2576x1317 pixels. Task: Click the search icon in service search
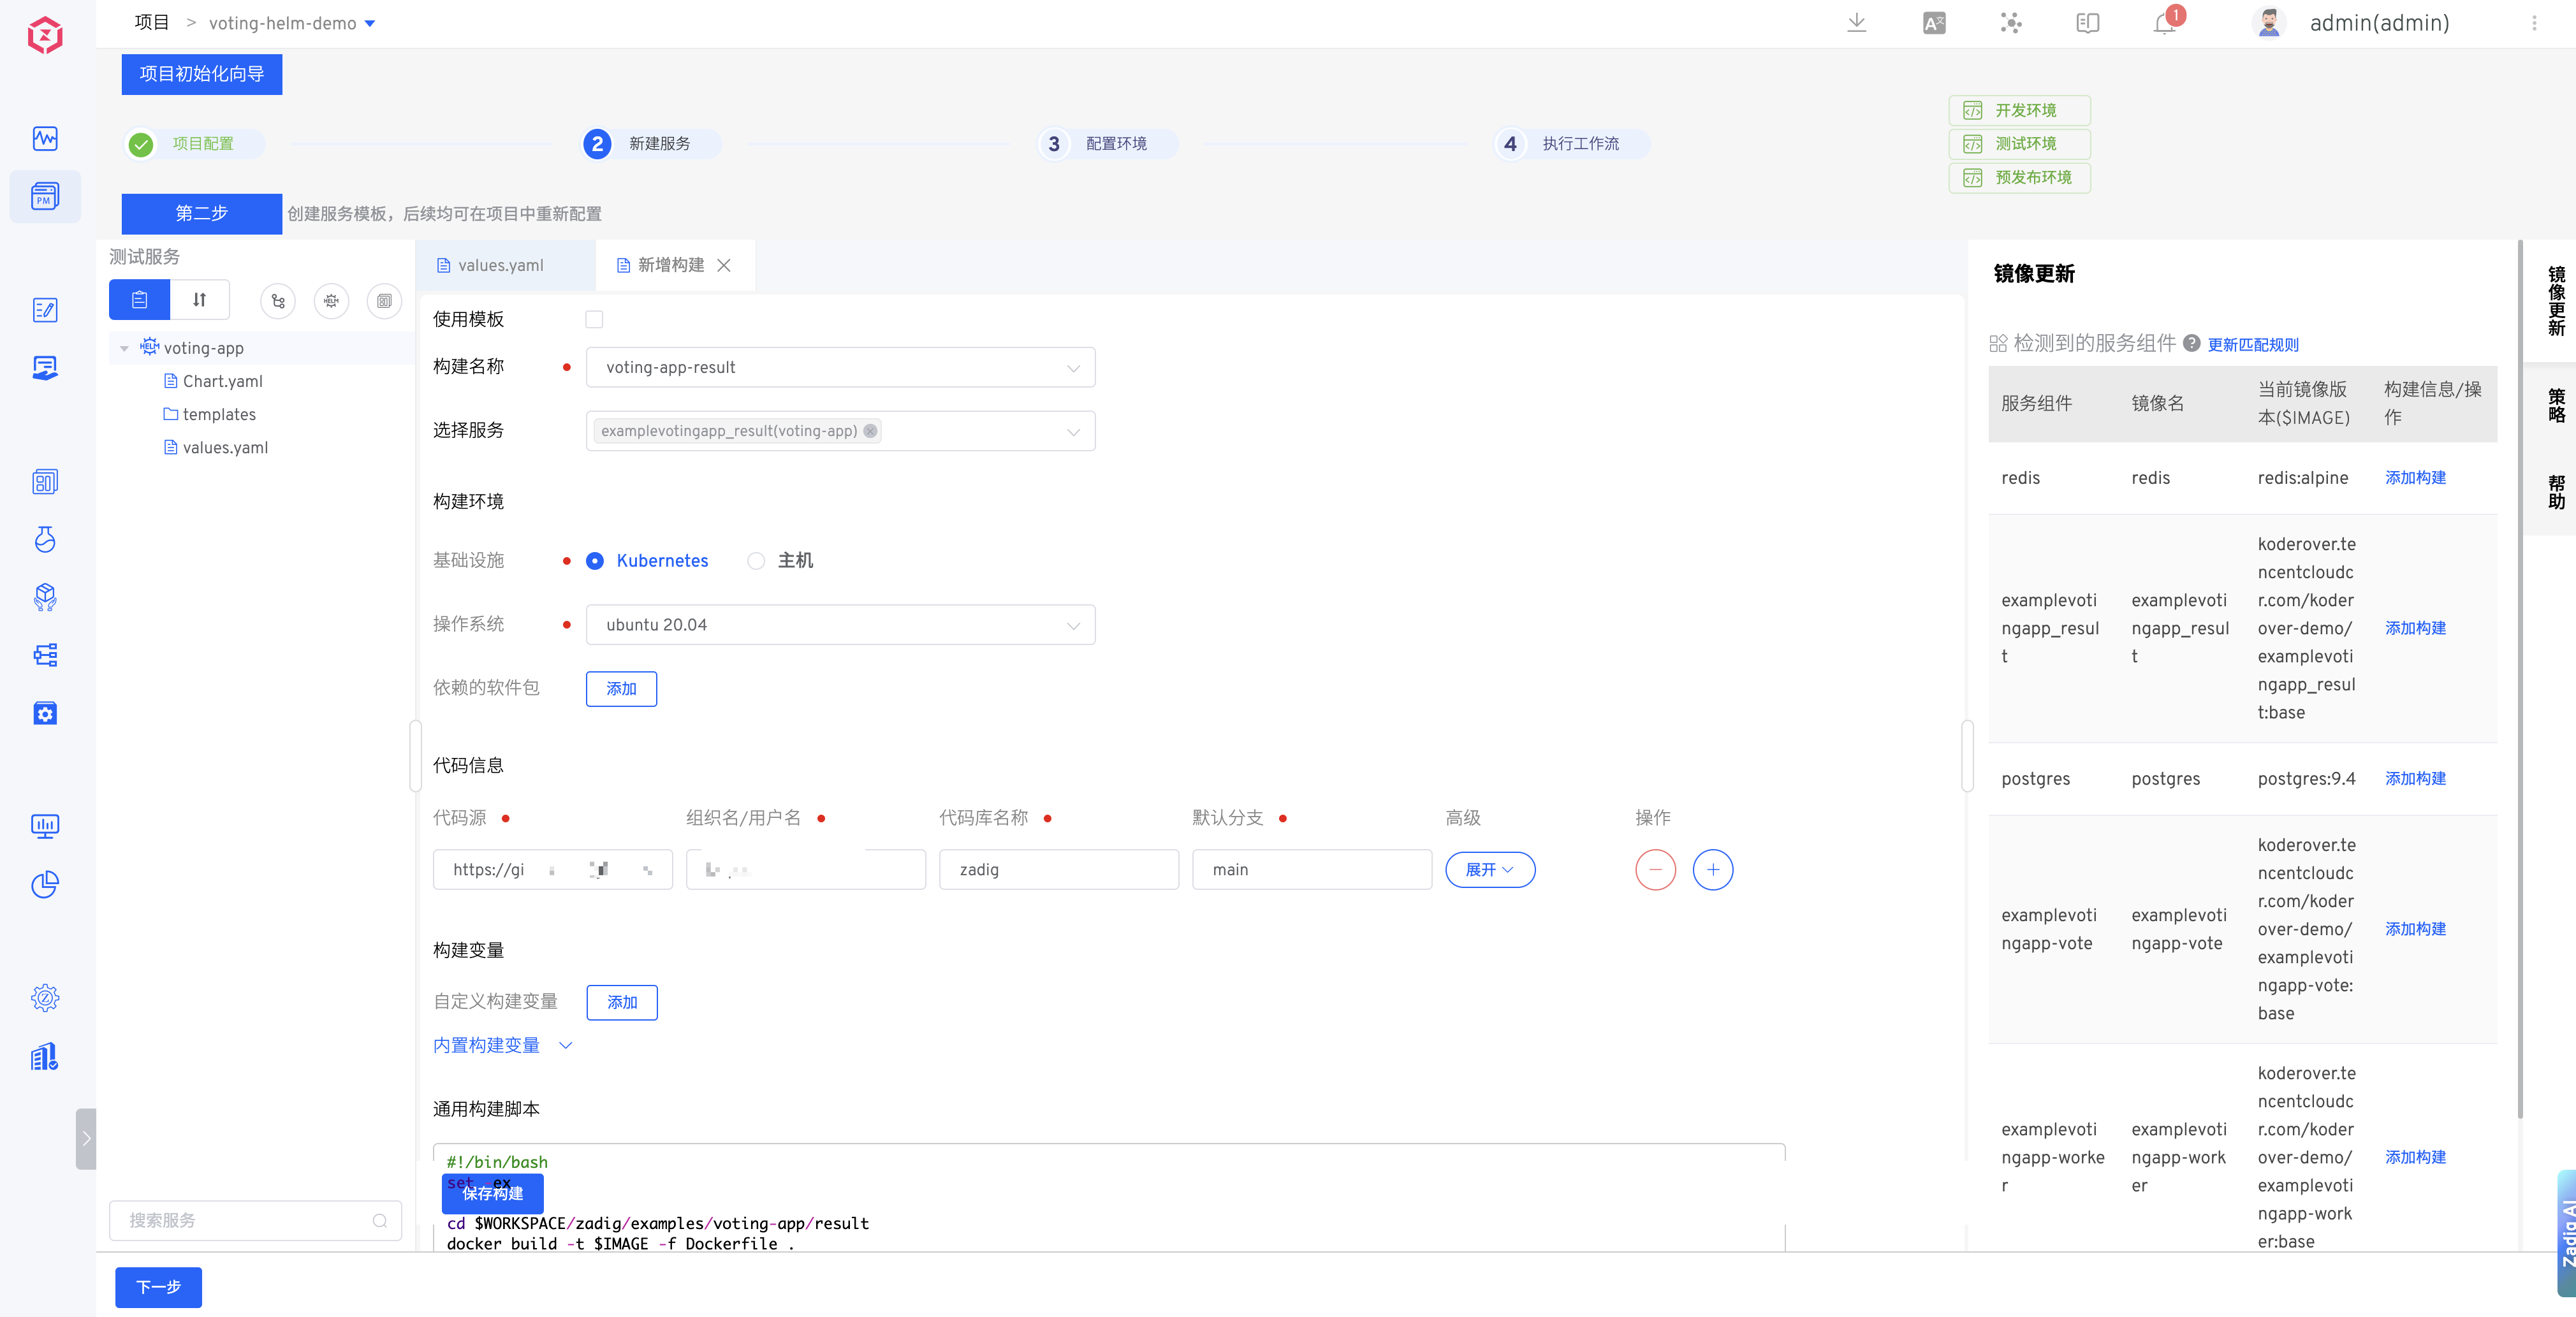(x=380, y=1220)
